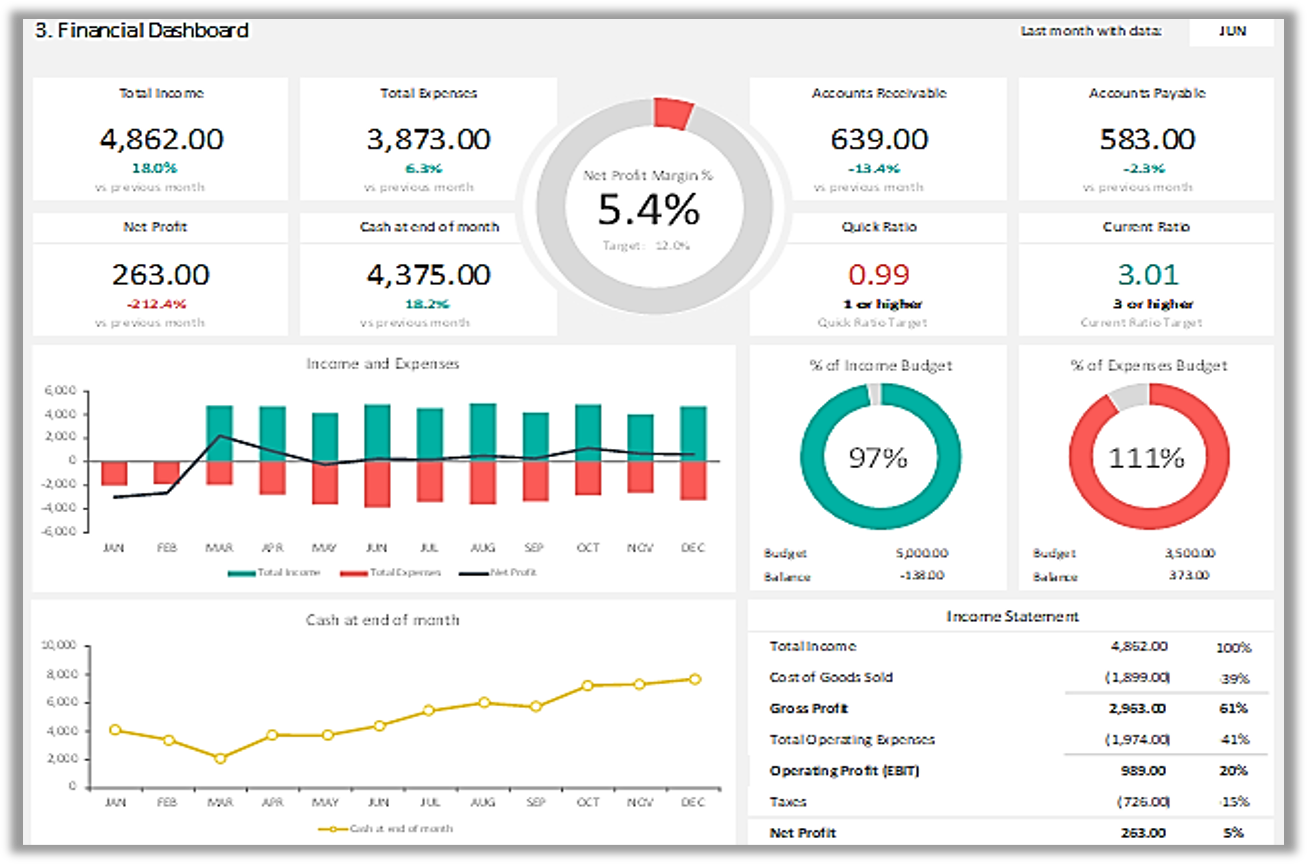Click the Total Expenses value 3,873.00
The width and height of the screenshot is (1307, 864).
coord(429,139)
